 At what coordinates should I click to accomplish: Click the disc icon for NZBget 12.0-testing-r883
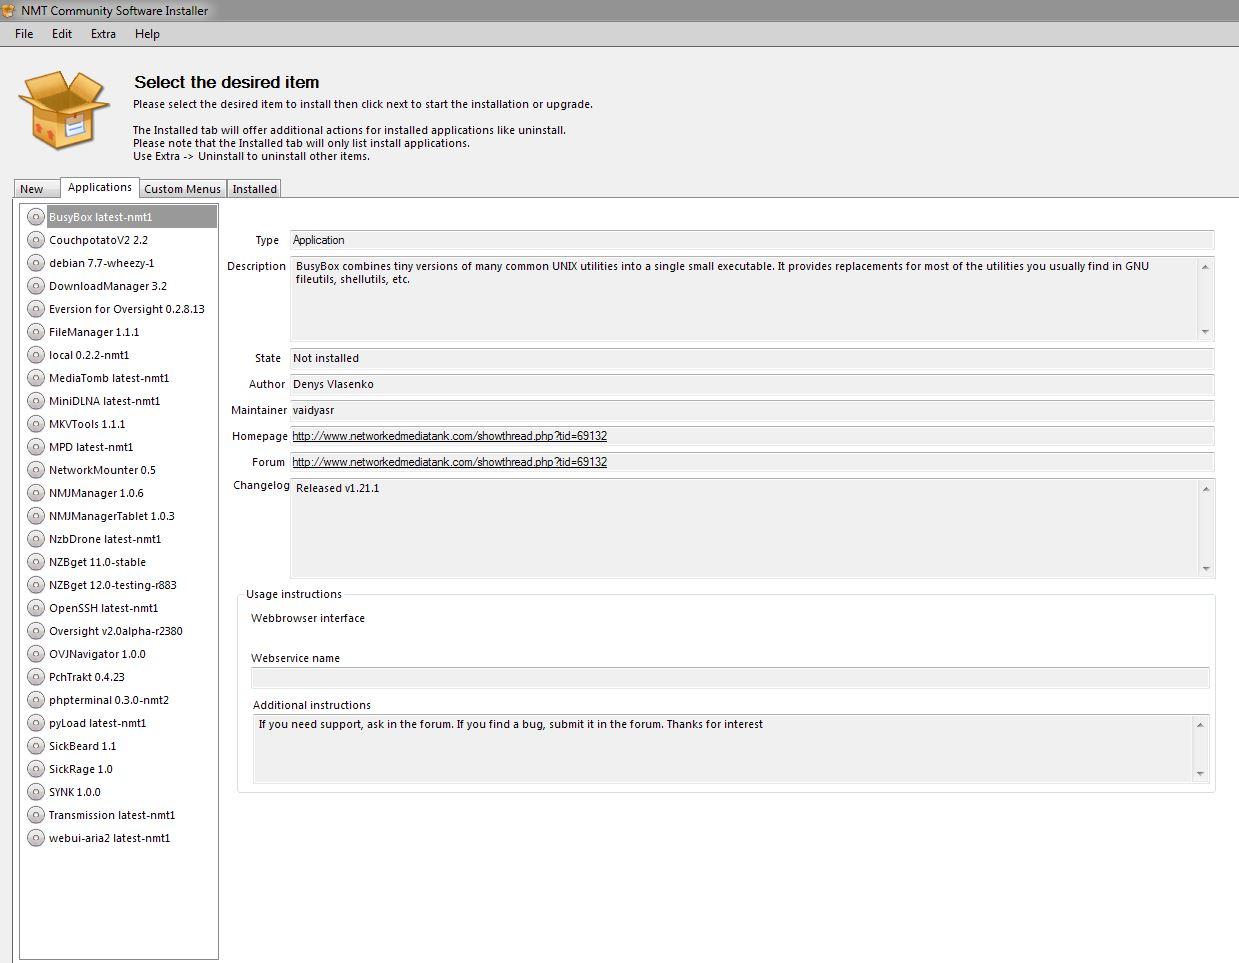[x=36, y=585]
